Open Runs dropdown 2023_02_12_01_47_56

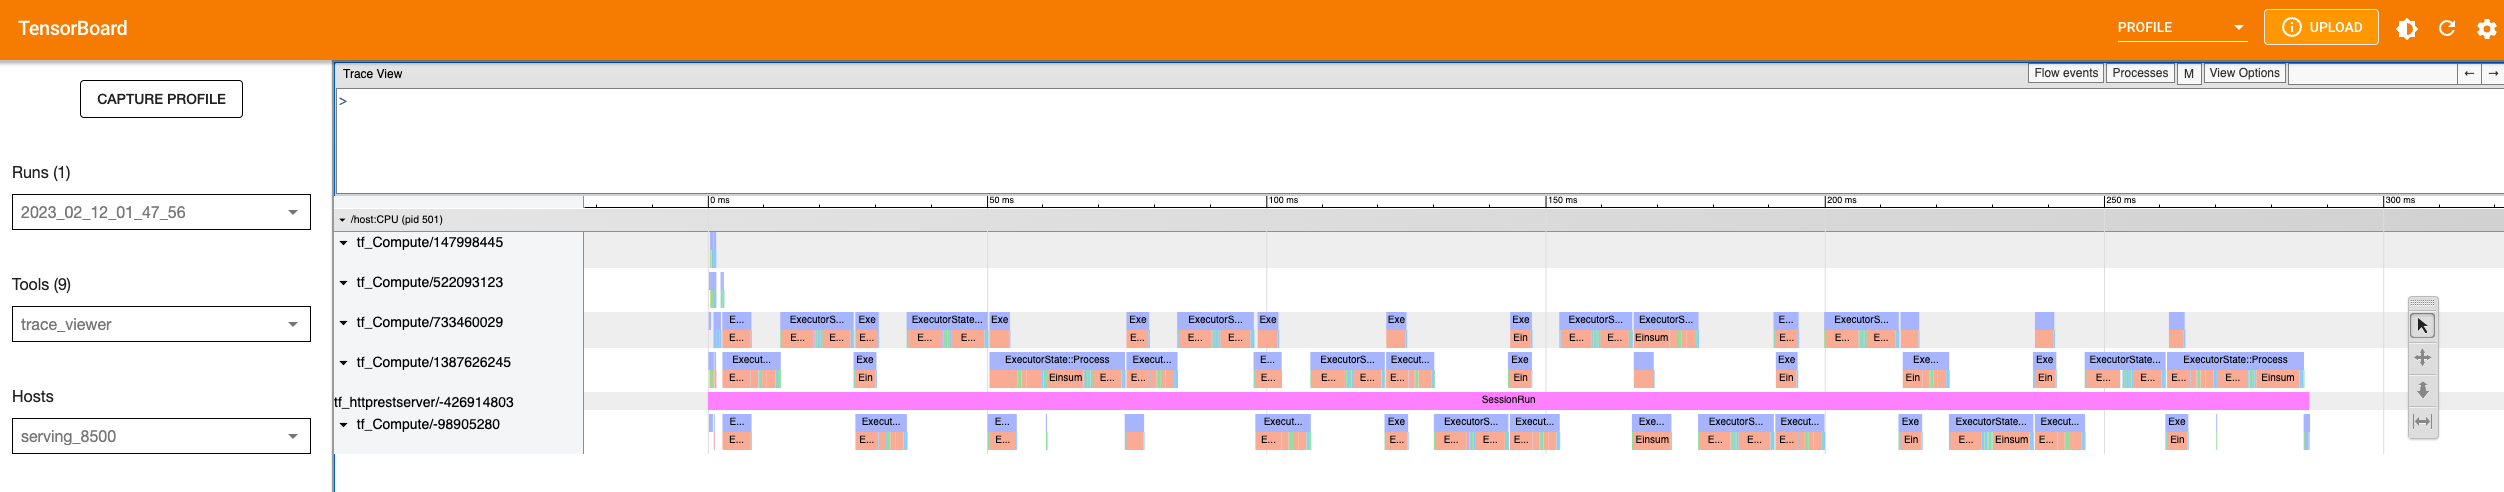[161, 212]
